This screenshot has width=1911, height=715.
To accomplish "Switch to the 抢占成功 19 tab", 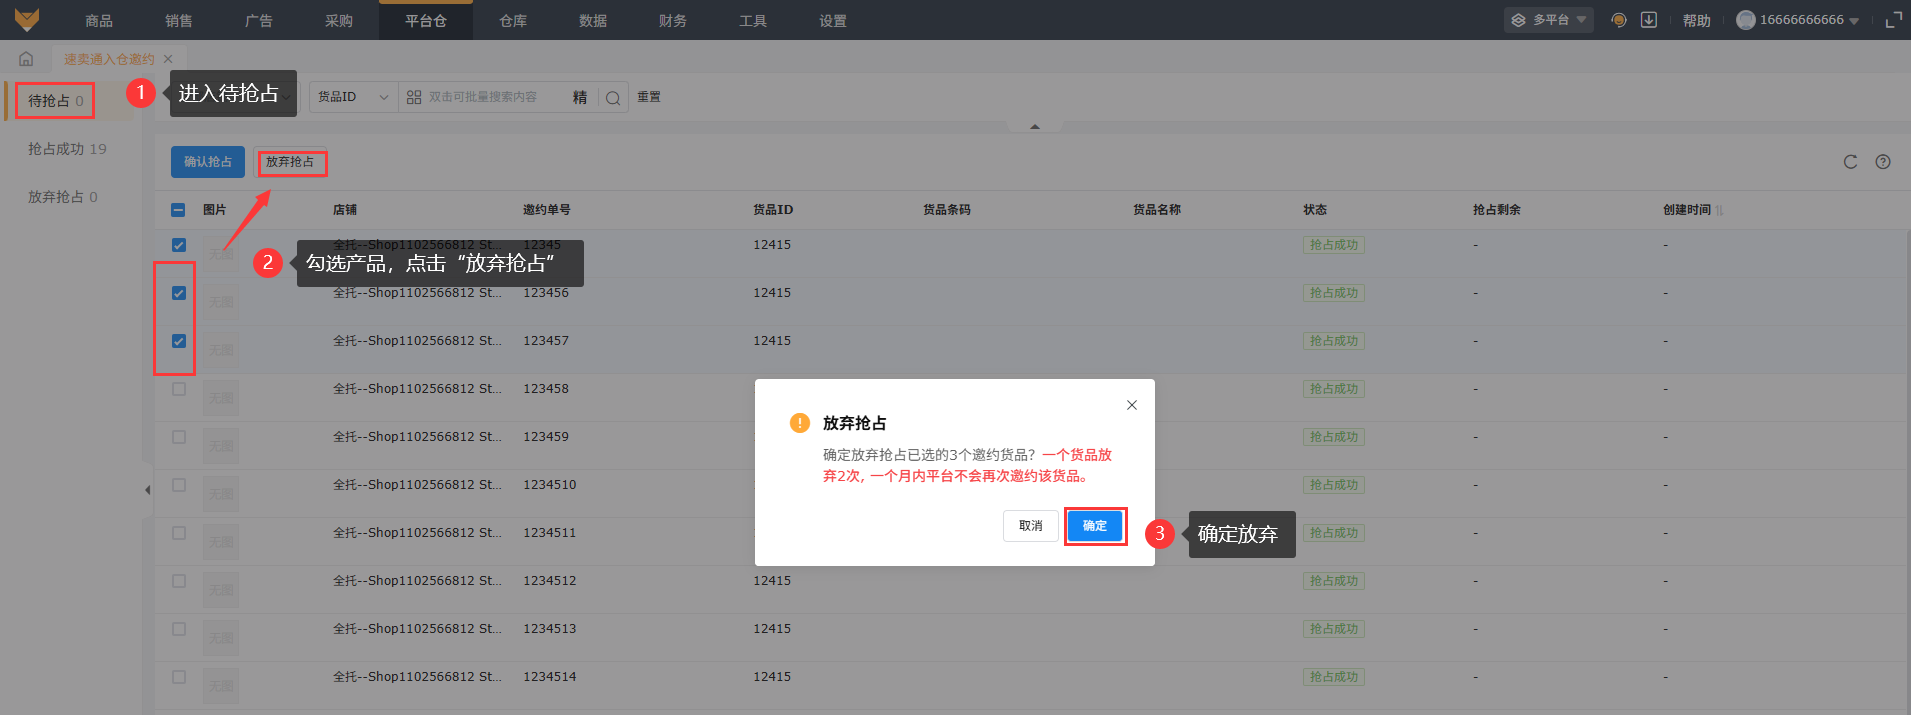I will click(67, 149).
